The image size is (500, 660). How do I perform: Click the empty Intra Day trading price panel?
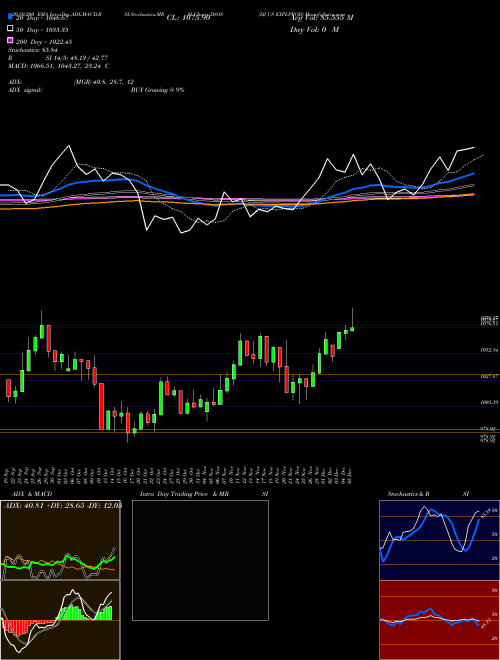200,560
